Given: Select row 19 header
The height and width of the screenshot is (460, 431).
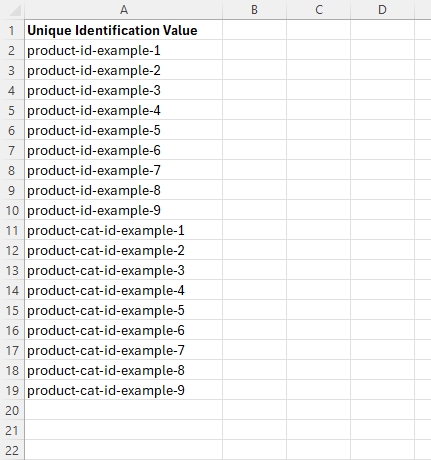Looking at the screenshot, I should click(12, 390).
